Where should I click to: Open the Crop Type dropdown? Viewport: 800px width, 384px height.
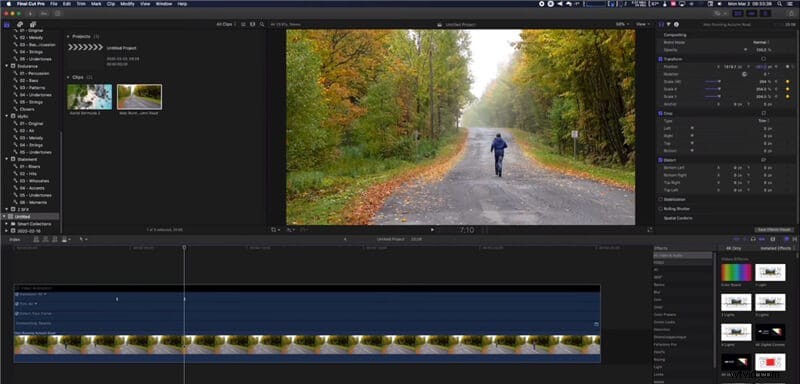(x=764, y=121)
